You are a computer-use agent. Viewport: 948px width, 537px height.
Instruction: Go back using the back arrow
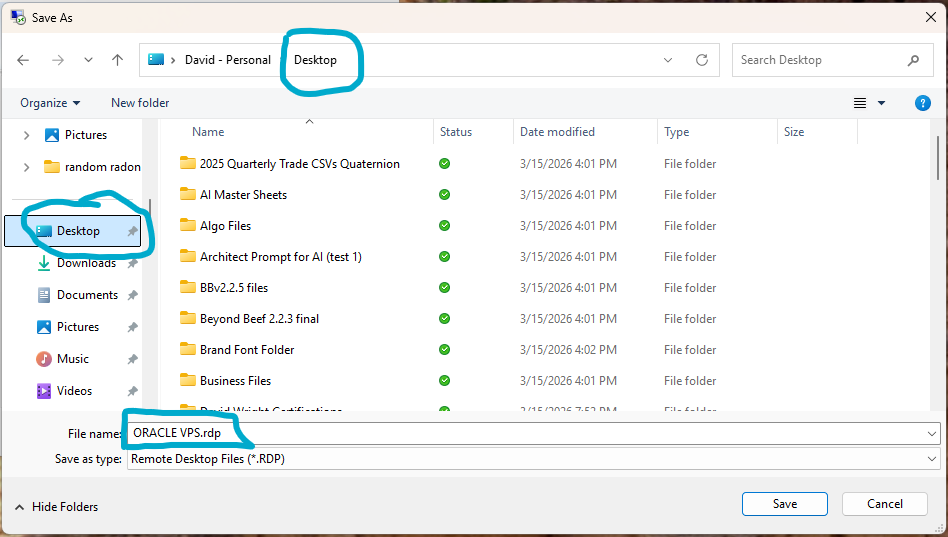tap(23, 60)
